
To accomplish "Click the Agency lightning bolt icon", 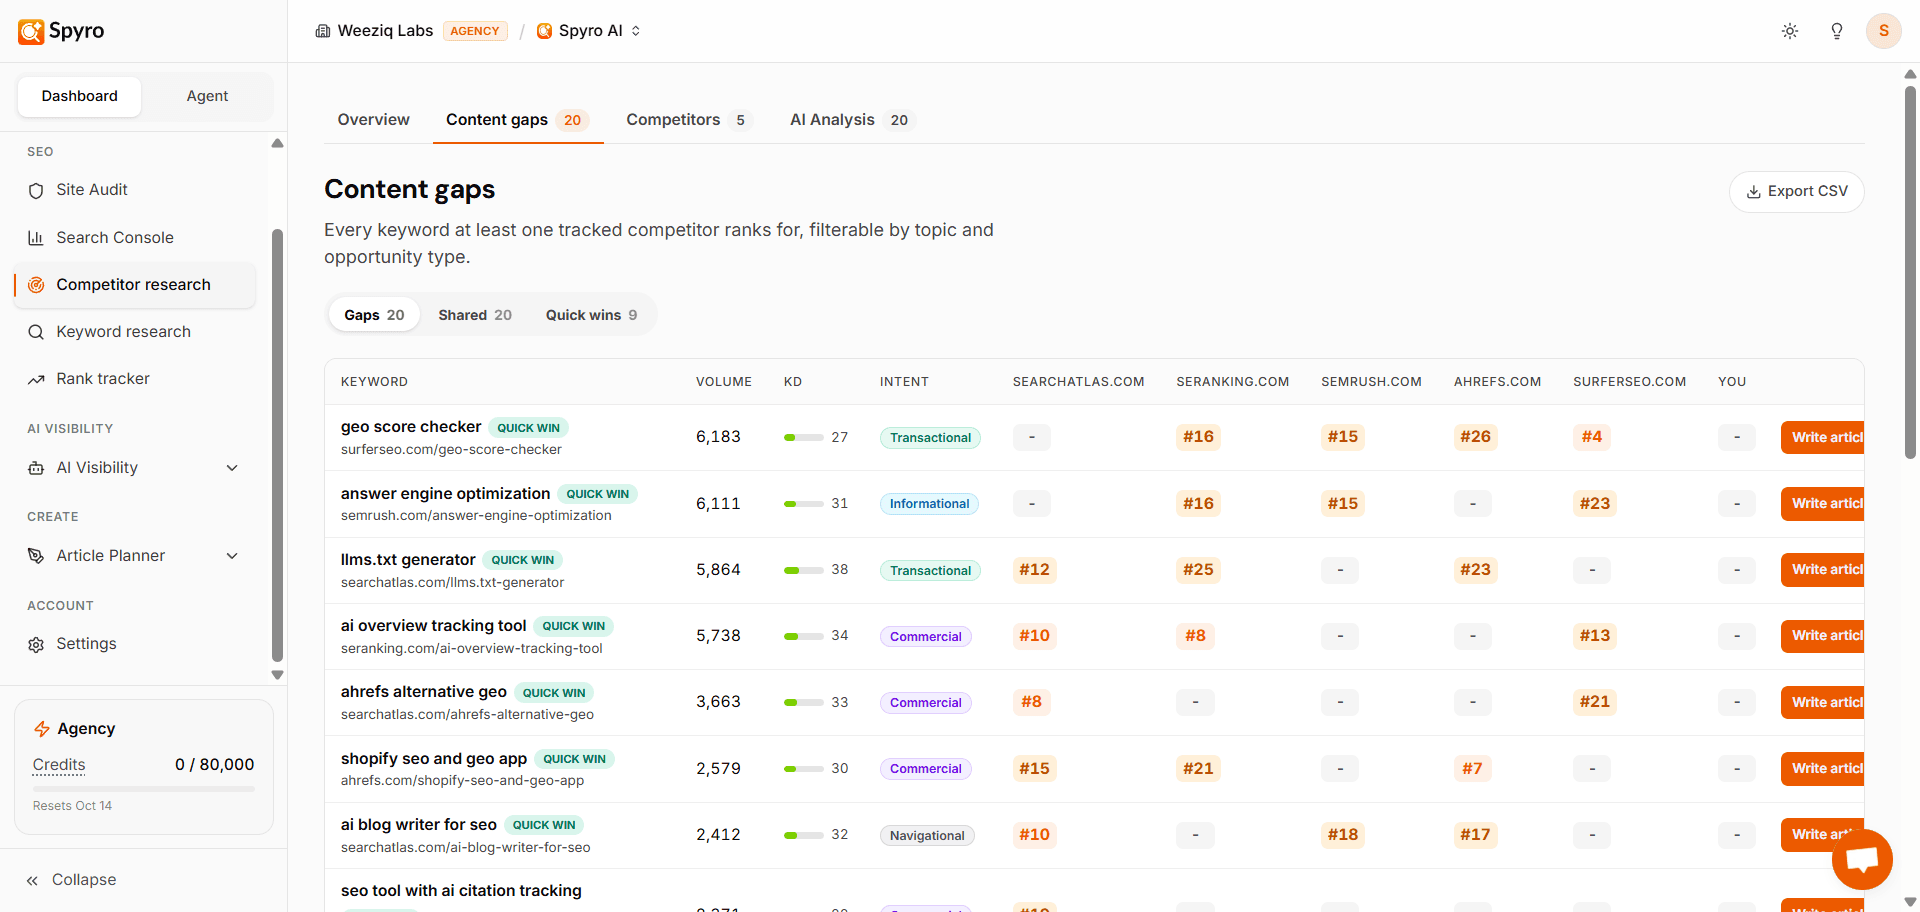I will click(x=42, y=729).
